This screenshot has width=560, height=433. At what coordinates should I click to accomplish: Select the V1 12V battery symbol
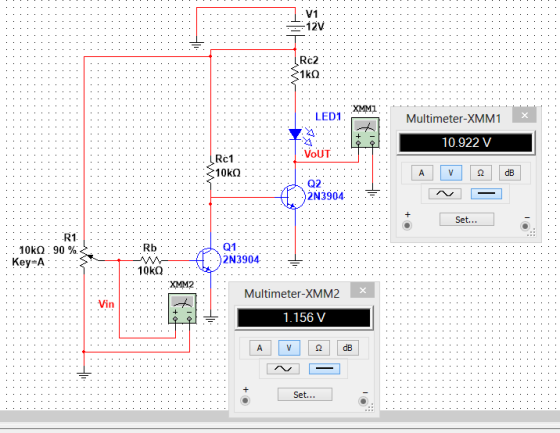[x=295, y=29]
